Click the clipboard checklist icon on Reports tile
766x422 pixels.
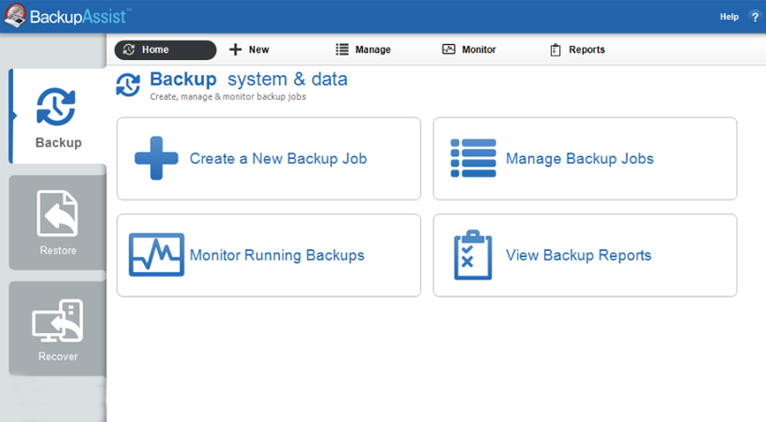(472, 255)
